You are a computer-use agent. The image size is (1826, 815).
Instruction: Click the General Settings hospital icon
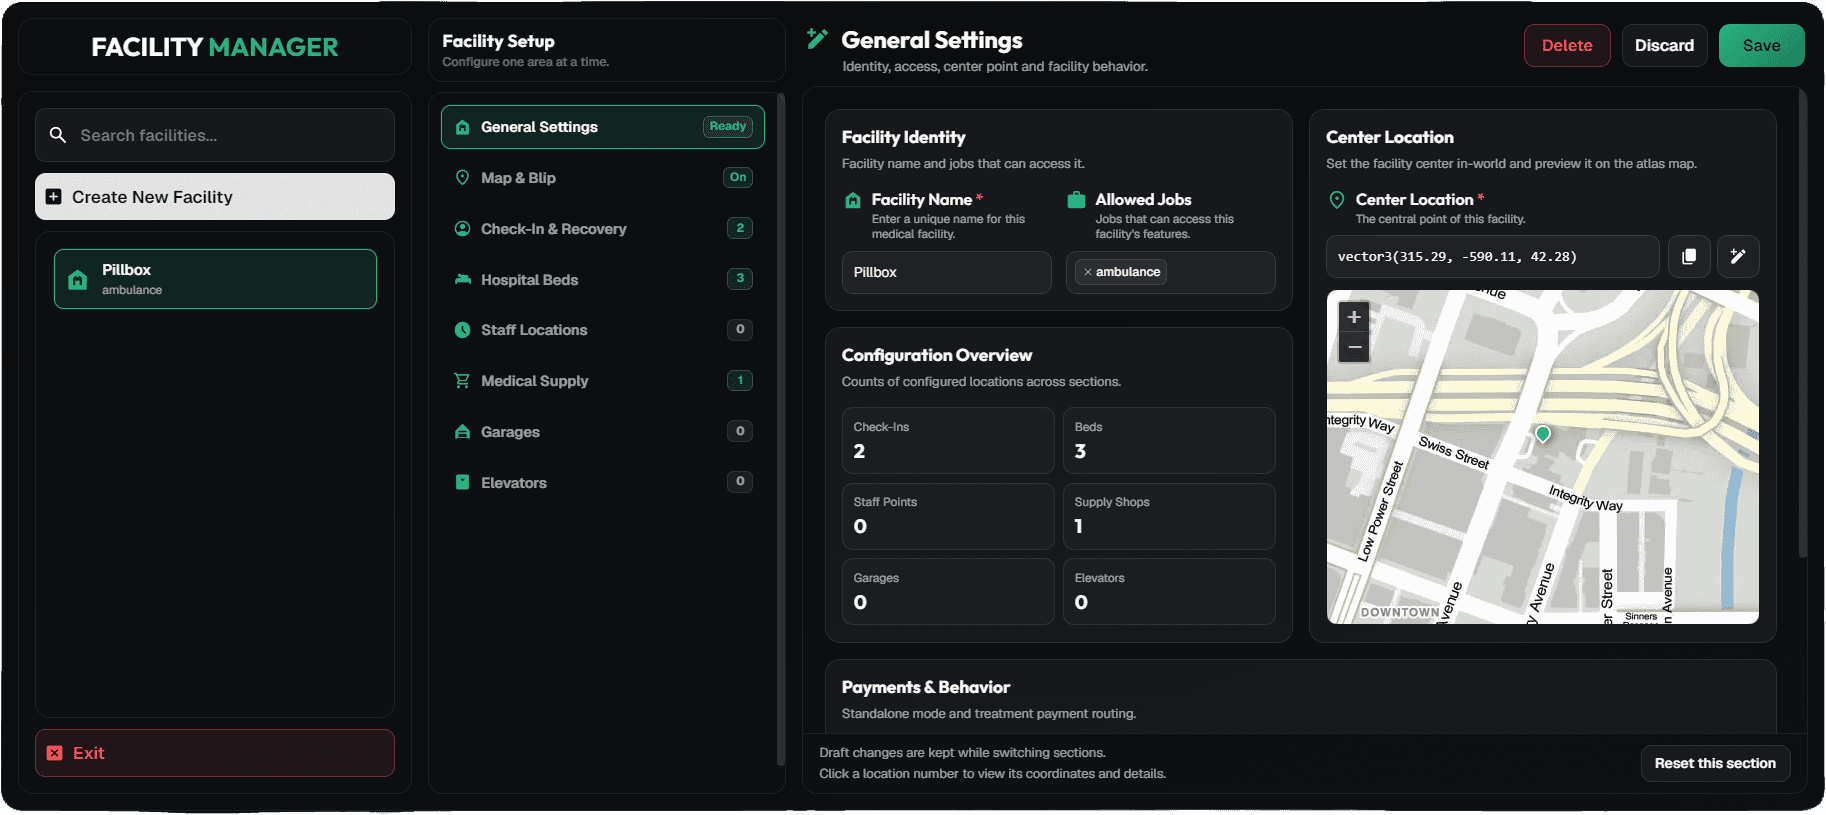462,127
